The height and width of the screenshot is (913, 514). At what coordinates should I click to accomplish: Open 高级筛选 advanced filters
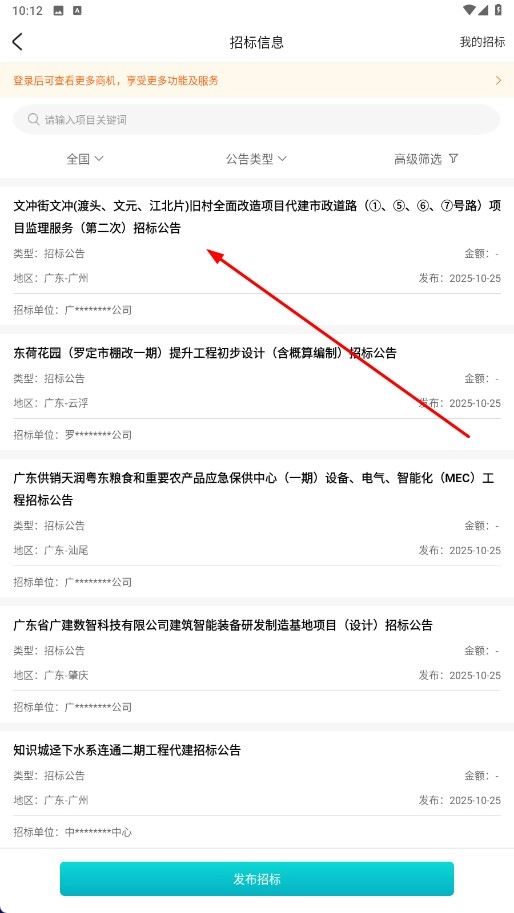[427, 159]
